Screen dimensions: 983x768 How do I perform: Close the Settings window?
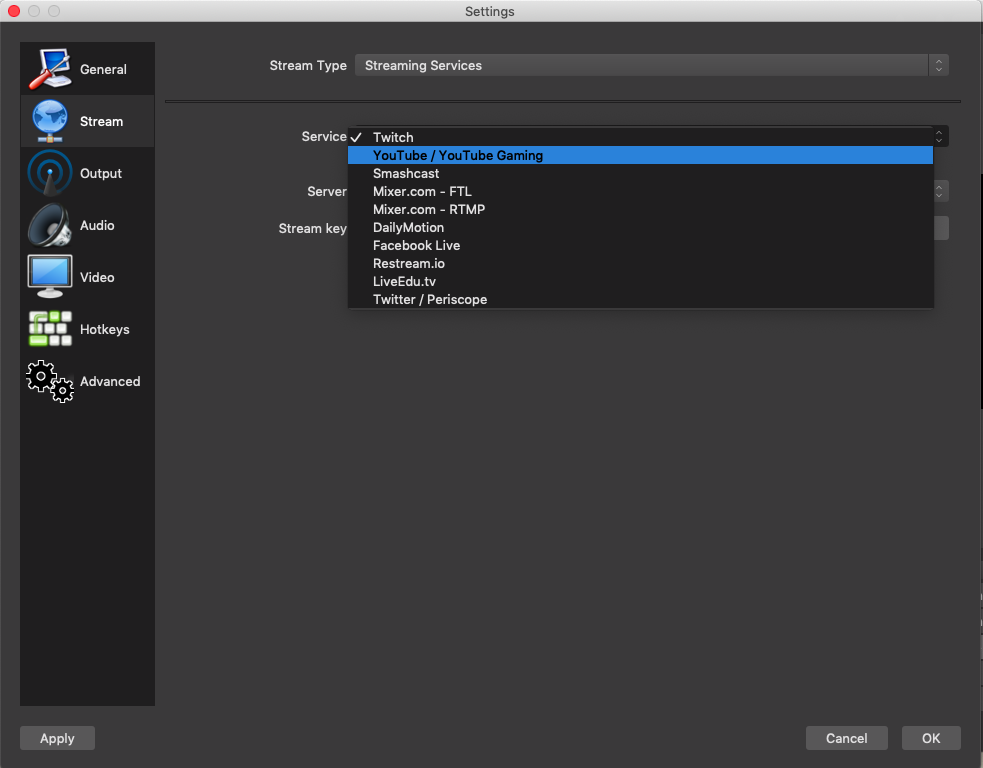click(14, 11)
